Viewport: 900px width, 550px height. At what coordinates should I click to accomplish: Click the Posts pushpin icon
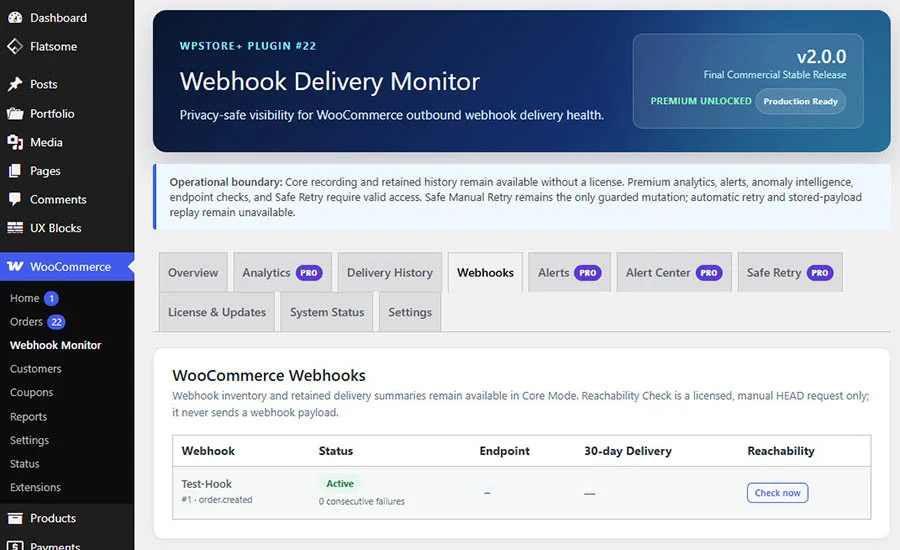pos(15,84)
